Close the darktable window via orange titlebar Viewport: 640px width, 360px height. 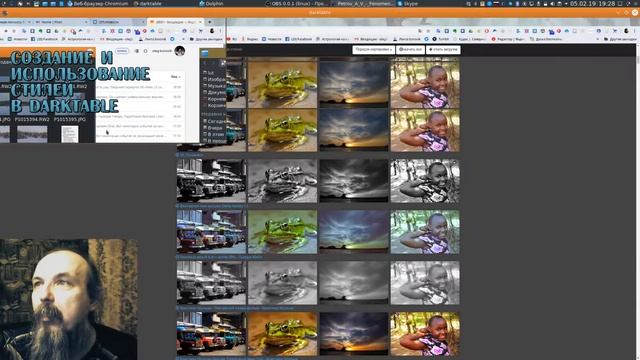[x=635, y=13]
